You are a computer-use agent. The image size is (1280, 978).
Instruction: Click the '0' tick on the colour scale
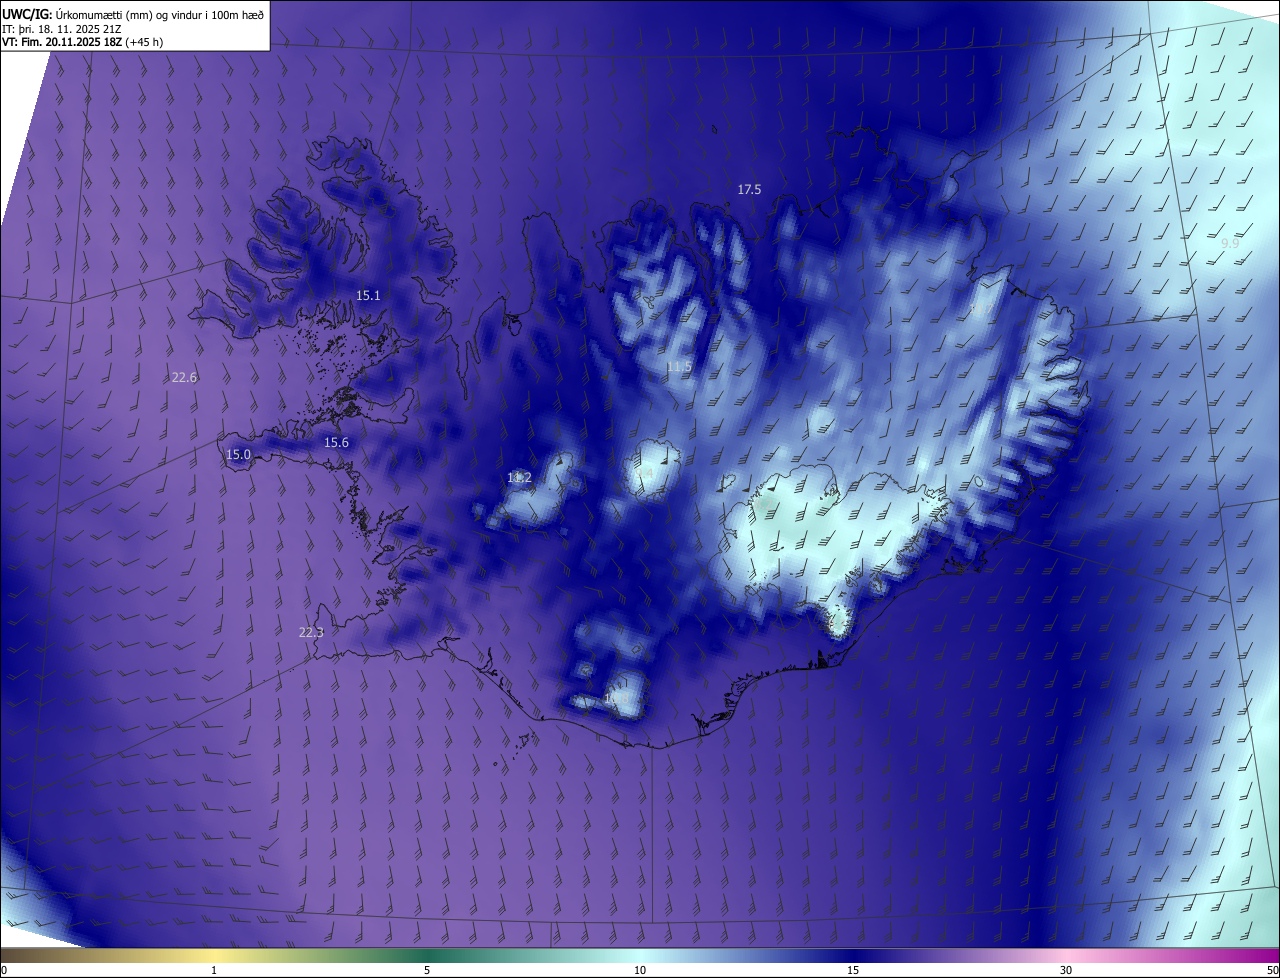[x=4, y=970]
